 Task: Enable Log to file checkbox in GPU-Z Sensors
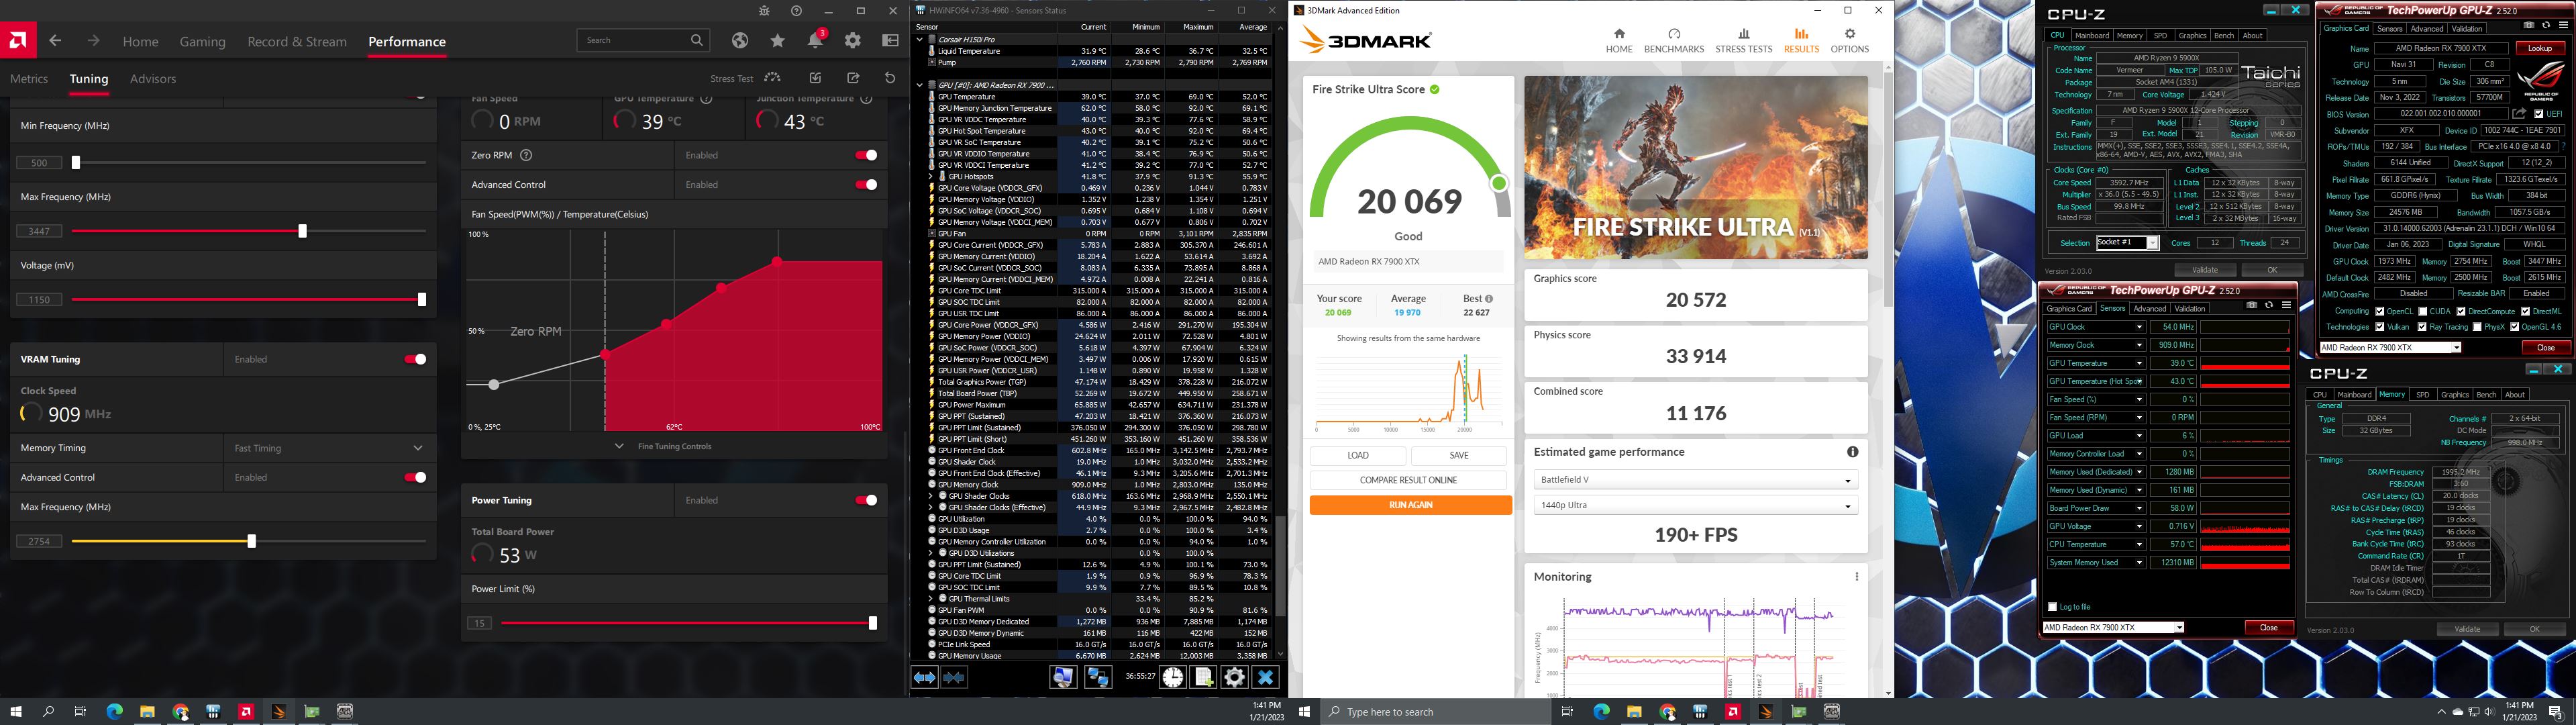tap(2053, 607)
